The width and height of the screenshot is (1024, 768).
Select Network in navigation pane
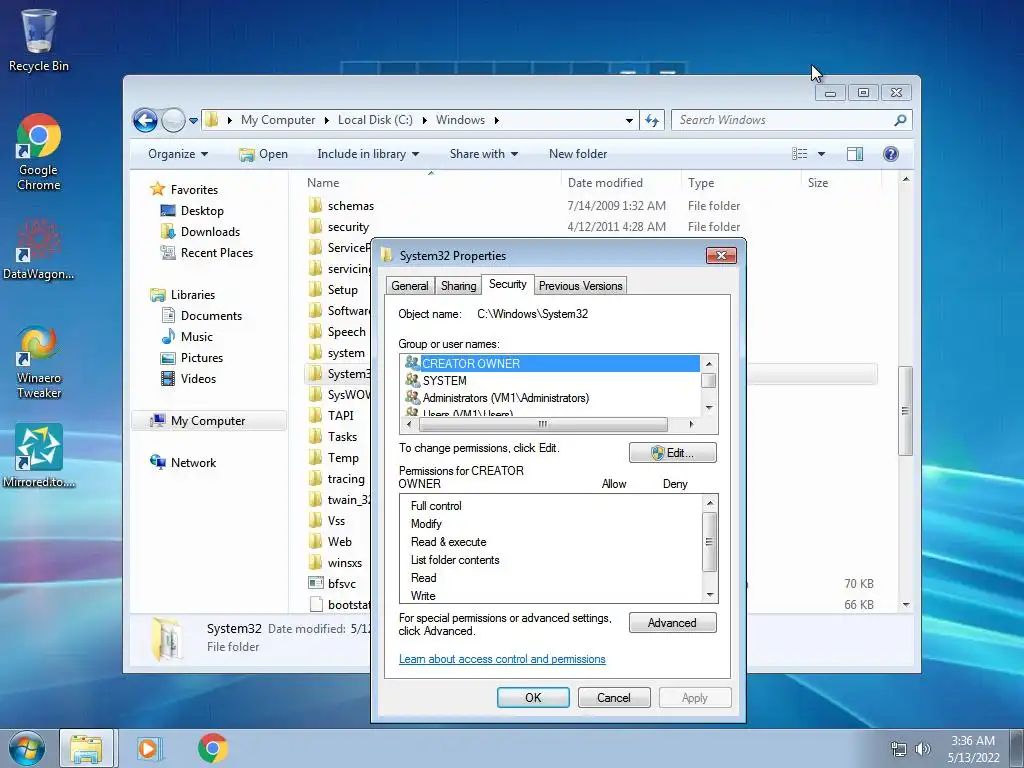(184, 462)
